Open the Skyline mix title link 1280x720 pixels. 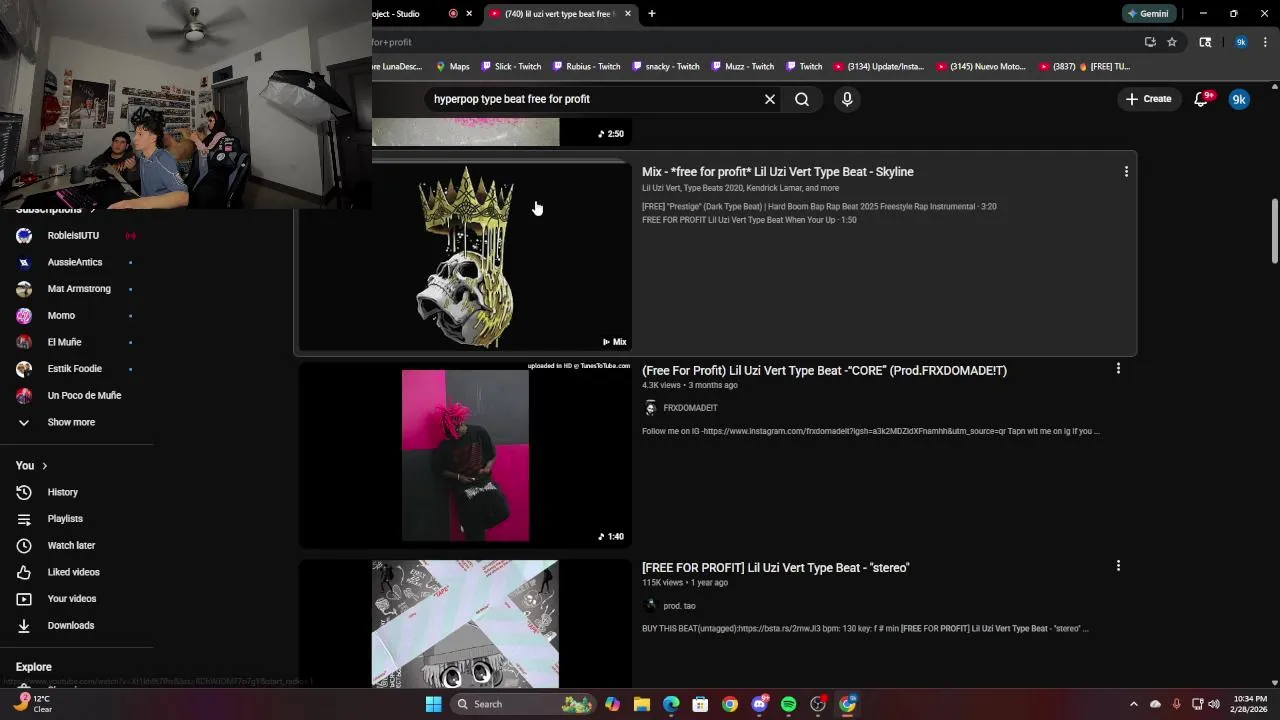(x=777, y=172)
